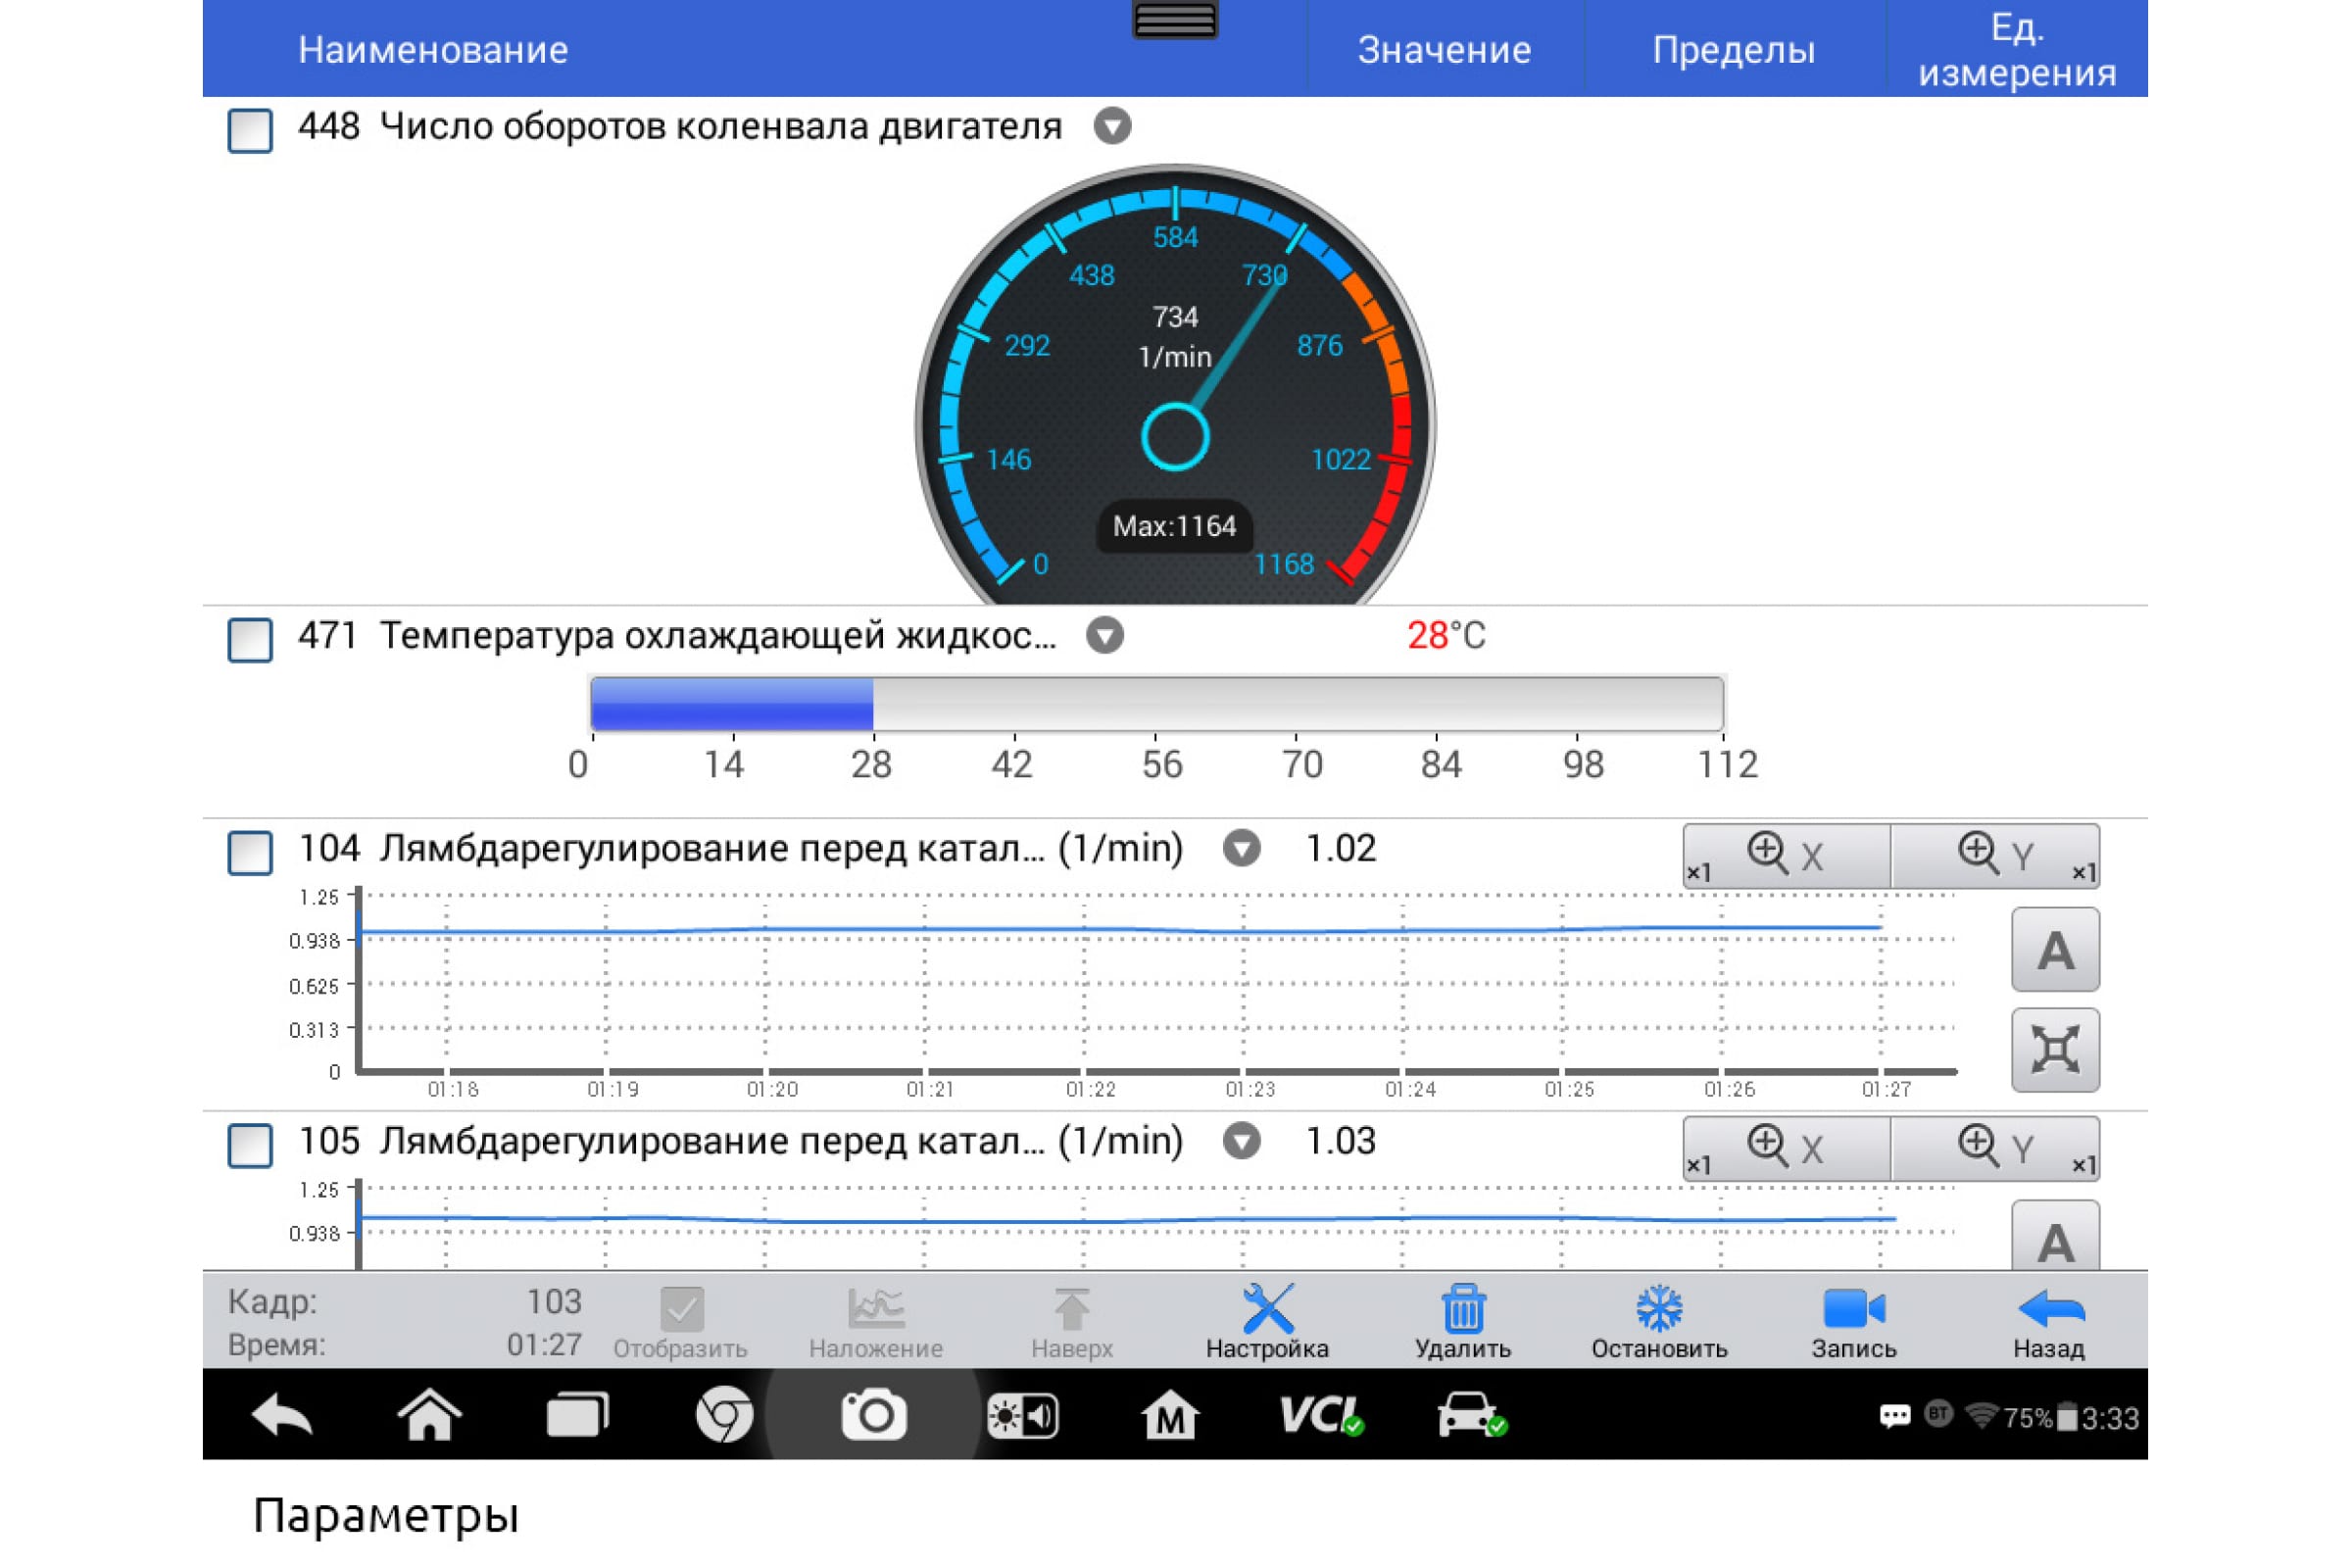Image resolution: width=2352 pixels, height=1568 pixels.
Task: Click frame counter value 103
Action: pos(554,1302)
